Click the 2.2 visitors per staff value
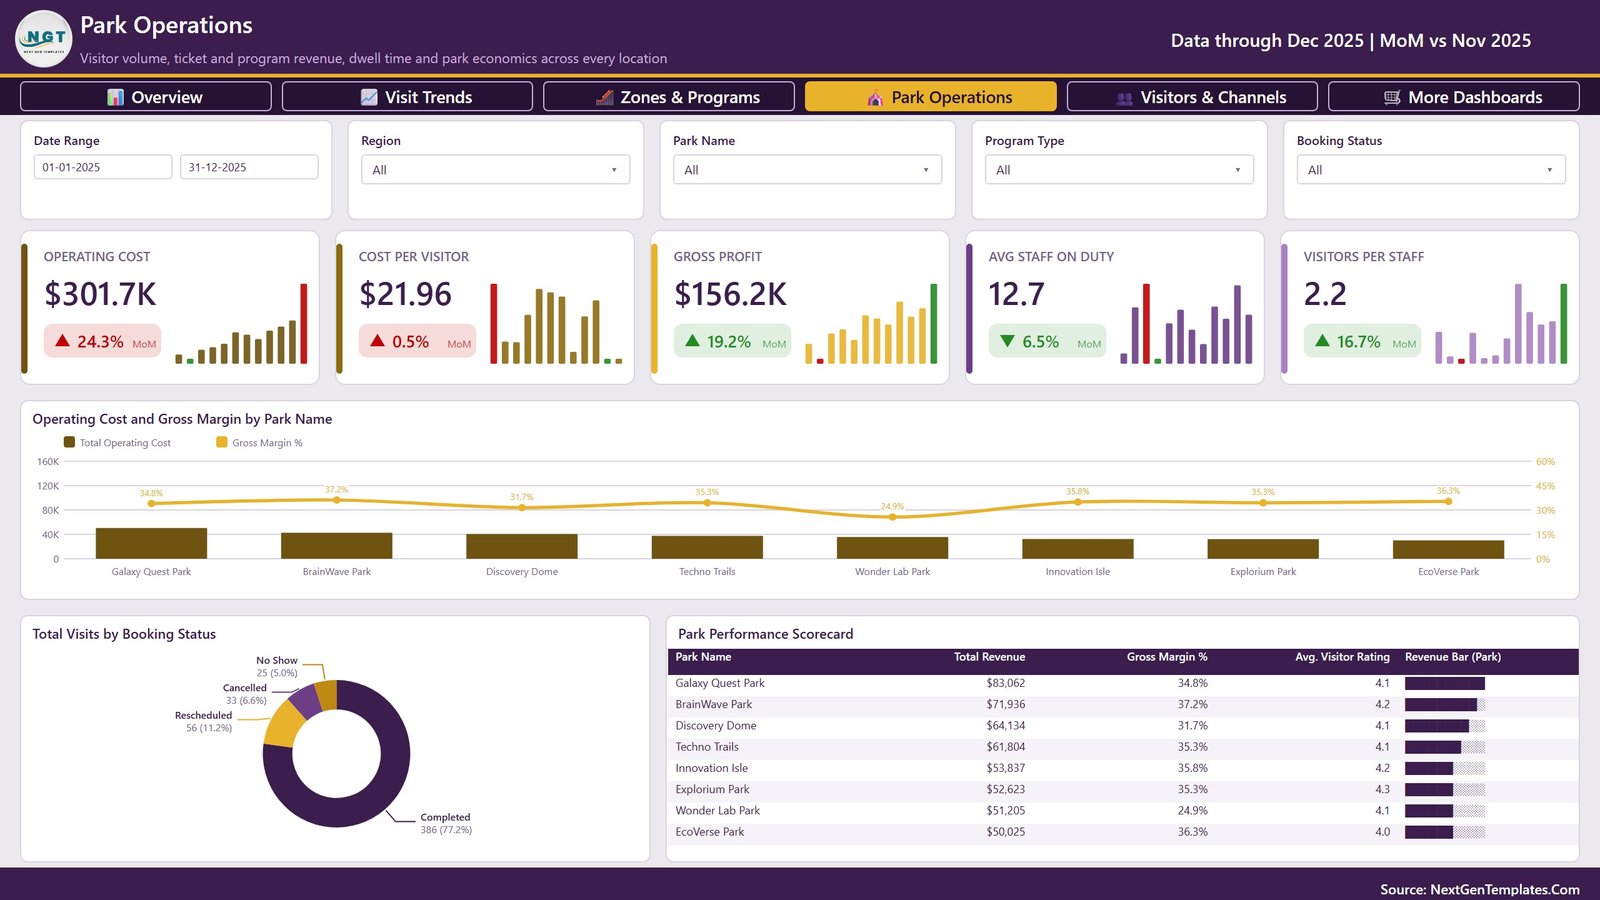Screen dimensions: 1600x900 point(1325,294)
